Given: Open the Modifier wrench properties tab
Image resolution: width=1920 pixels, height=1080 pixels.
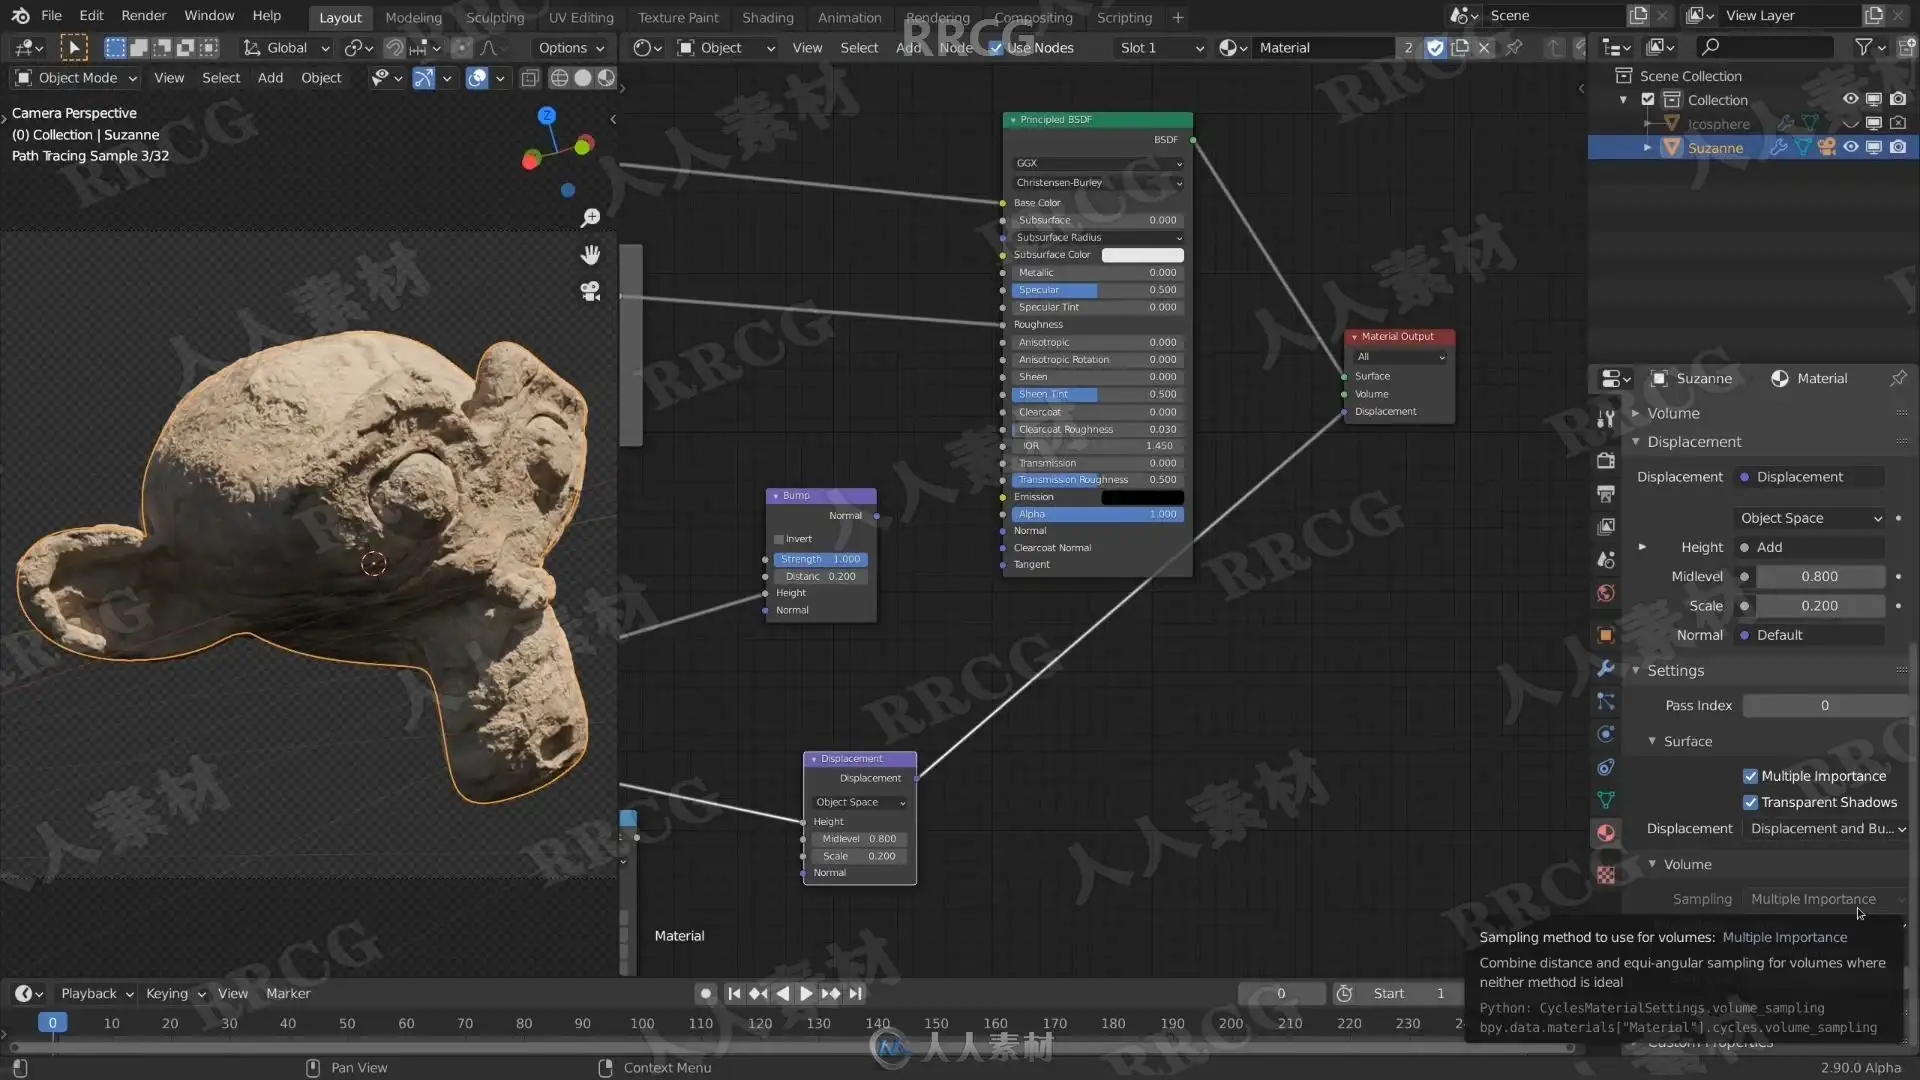Looking at the screenshot, I should coord(1606,668).
